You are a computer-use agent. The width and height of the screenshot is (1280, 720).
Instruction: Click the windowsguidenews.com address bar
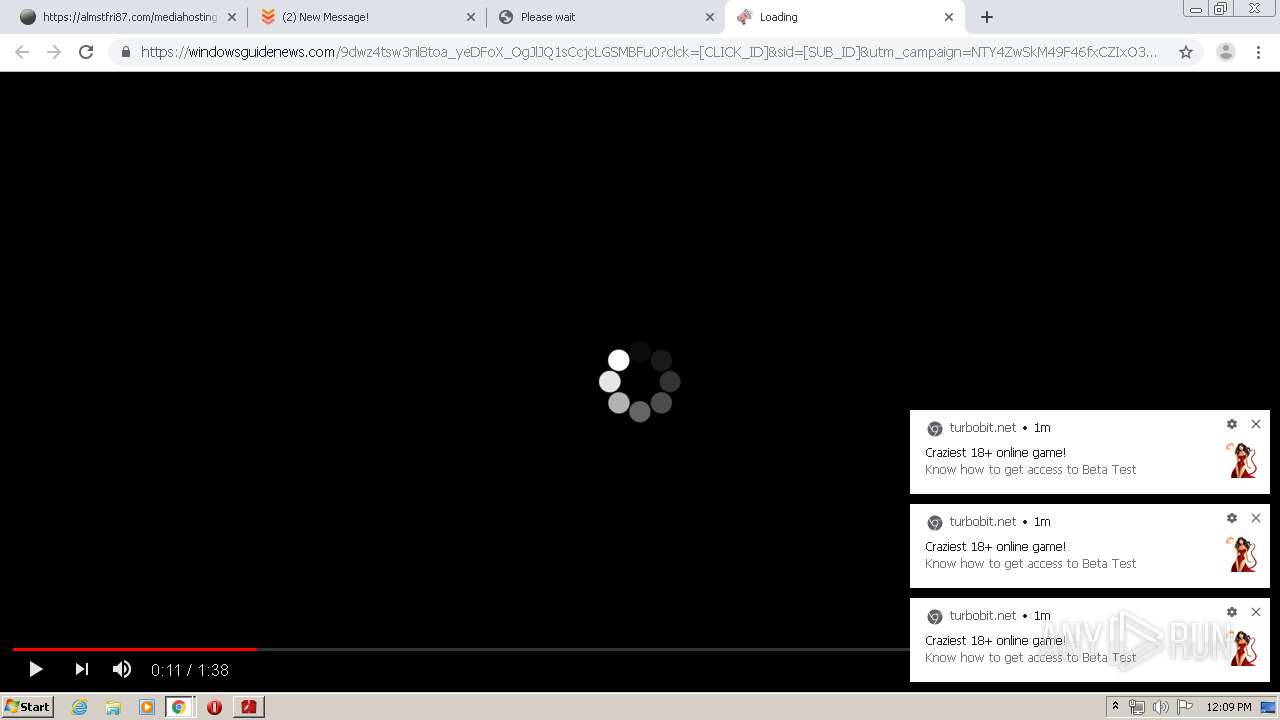click(x=648, y=52)
